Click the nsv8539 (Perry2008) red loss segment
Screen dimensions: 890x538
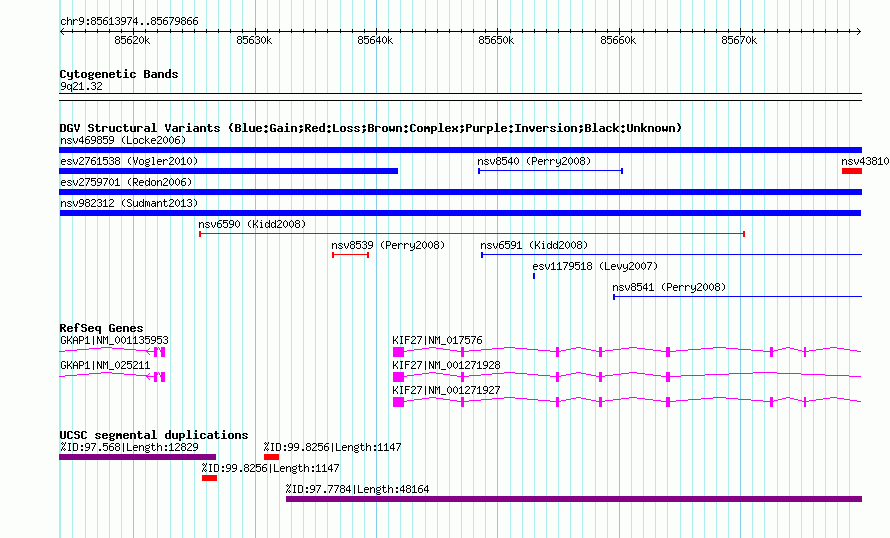[x=350, y=255]
